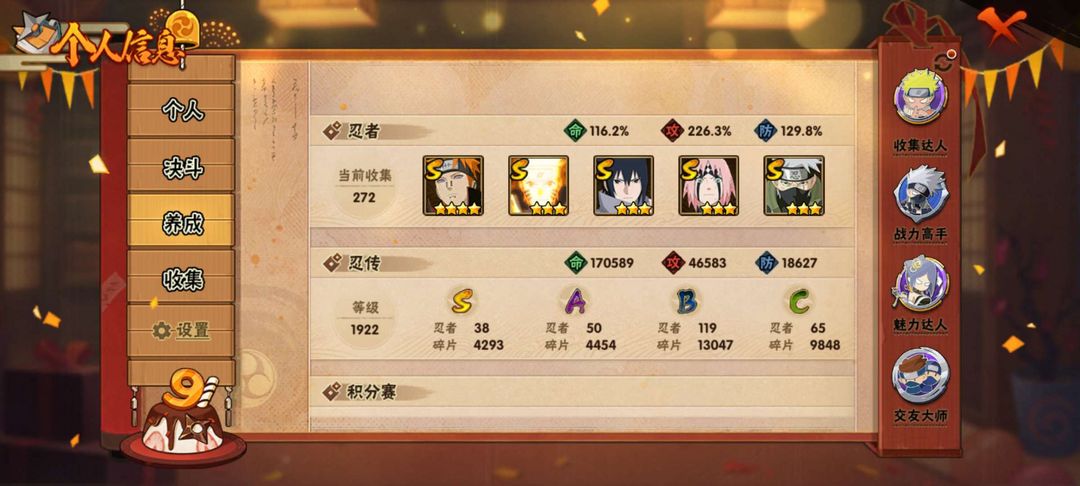
Task: Switch to the 决斗 tab
Action: tap(182, 166)
